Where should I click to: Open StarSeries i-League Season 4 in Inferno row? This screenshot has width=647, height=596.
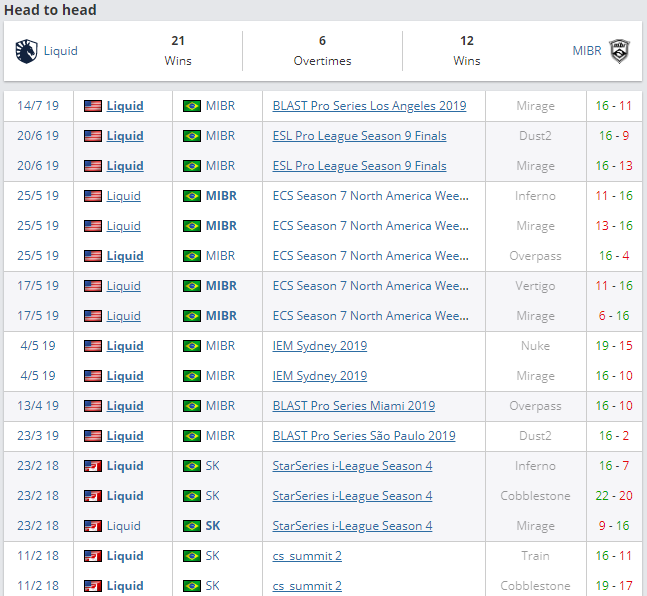pyautogui.click(x=352, y=466)
